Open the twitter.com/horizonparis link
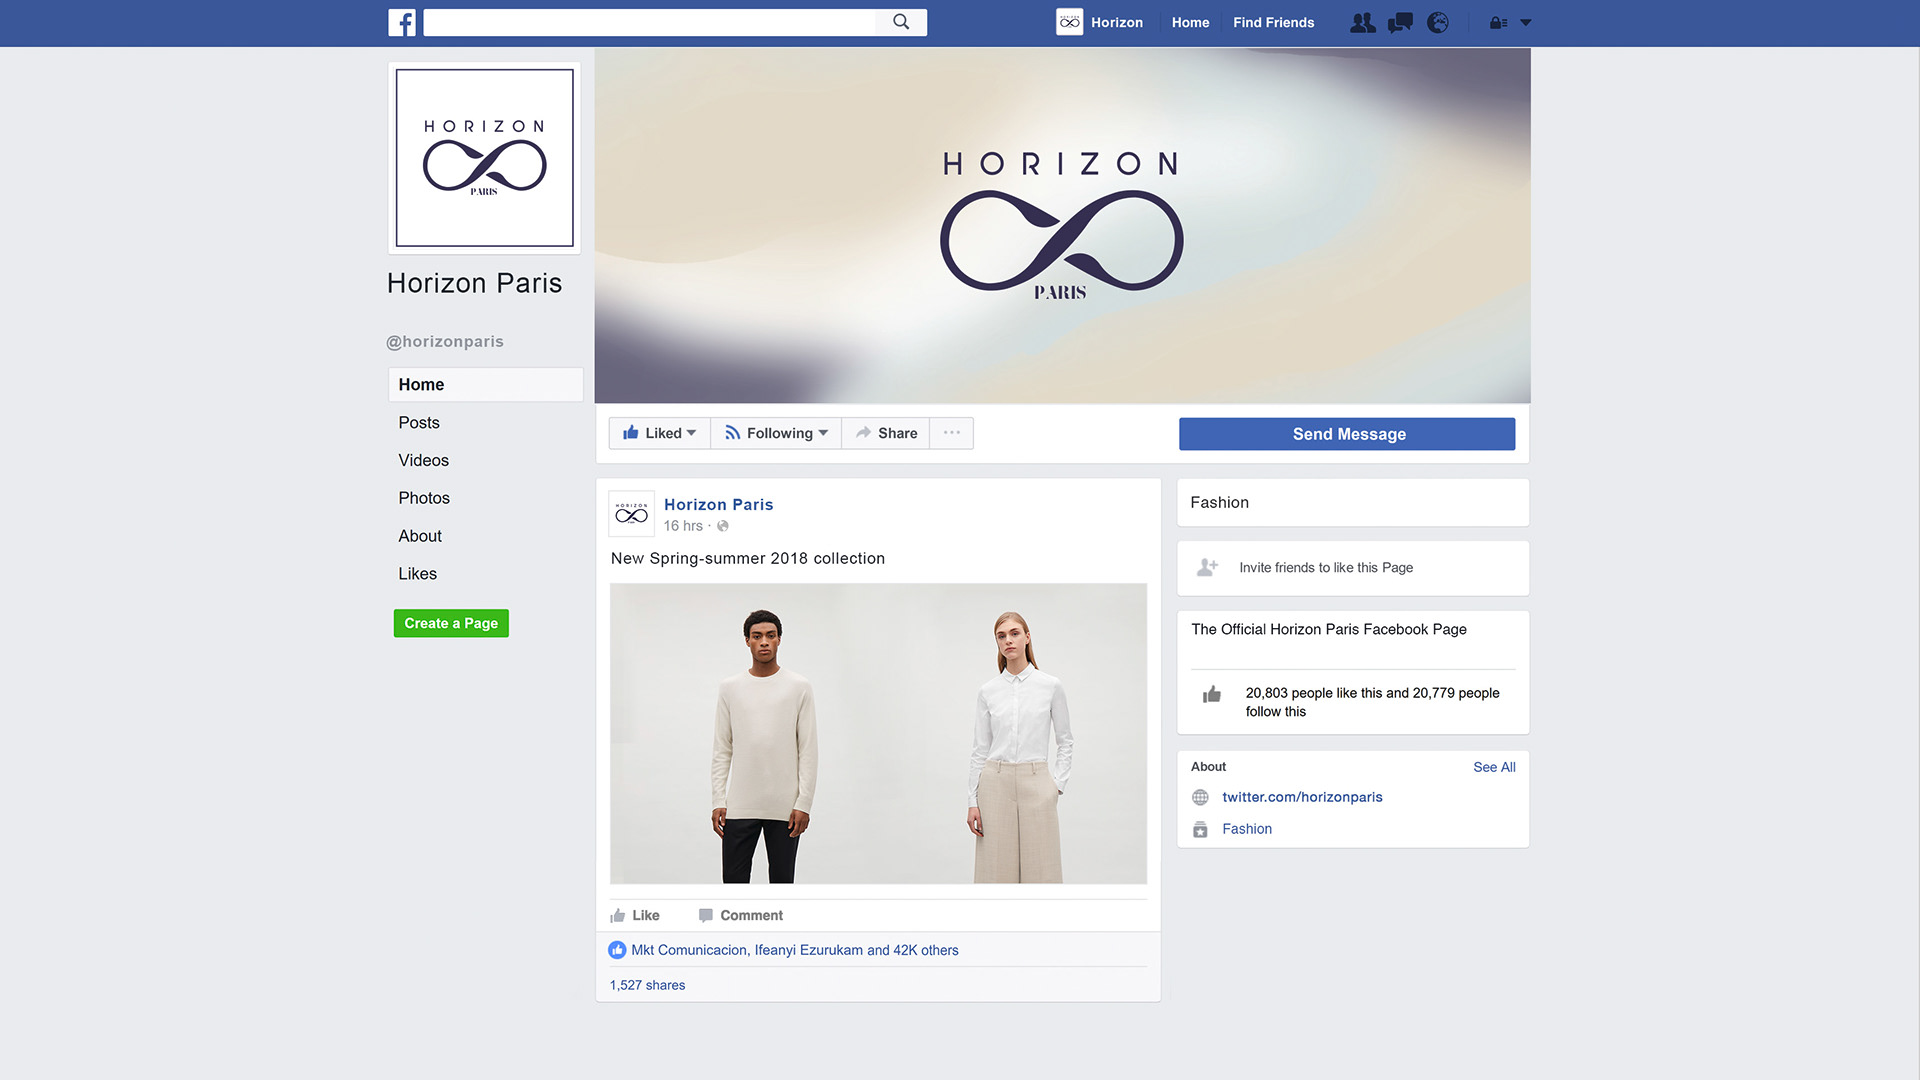Viewport: 1920px width, 1080px height. [1302, 797]
